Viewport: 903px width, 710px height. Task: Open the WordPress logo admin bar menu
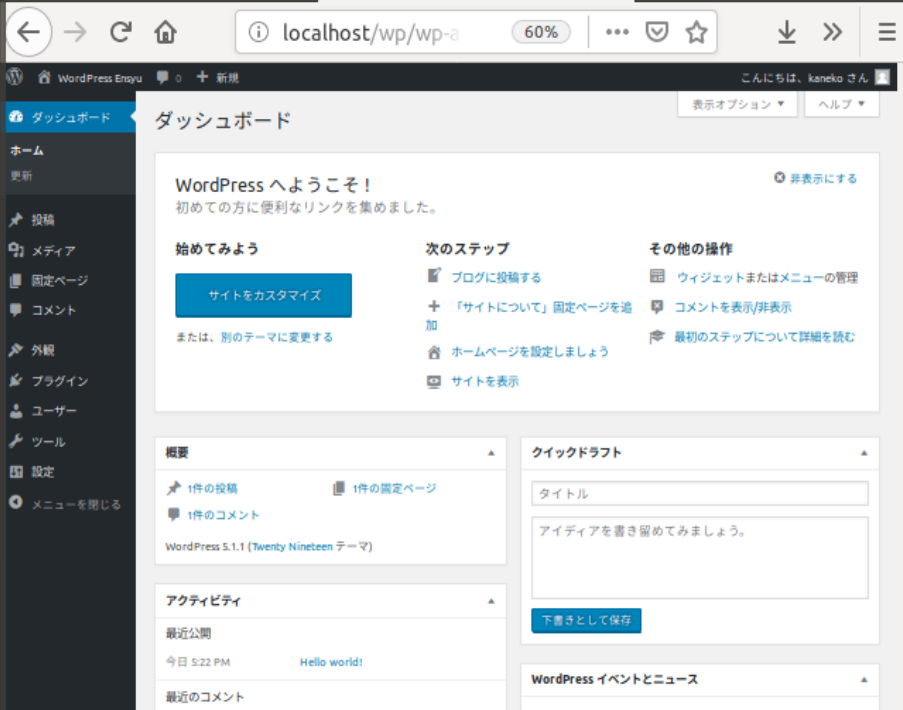pyautogui.click(x=15, y=77)
